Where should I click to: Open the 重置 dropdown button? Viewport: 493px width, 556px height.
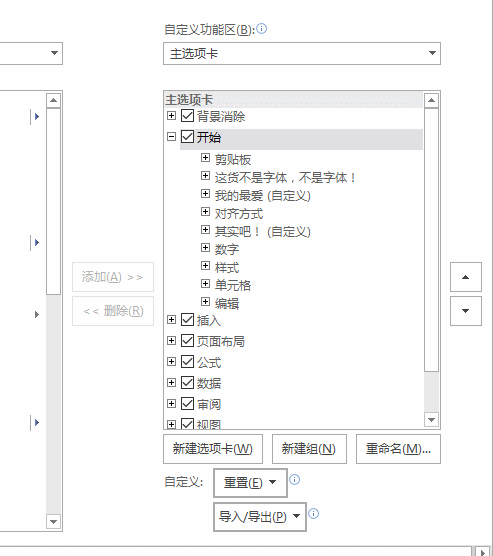coord(250,483)
